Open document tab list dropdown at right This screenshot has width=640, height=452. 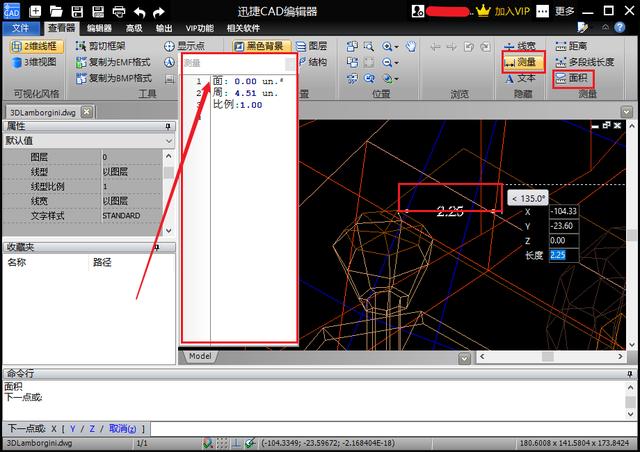(627, 111)
